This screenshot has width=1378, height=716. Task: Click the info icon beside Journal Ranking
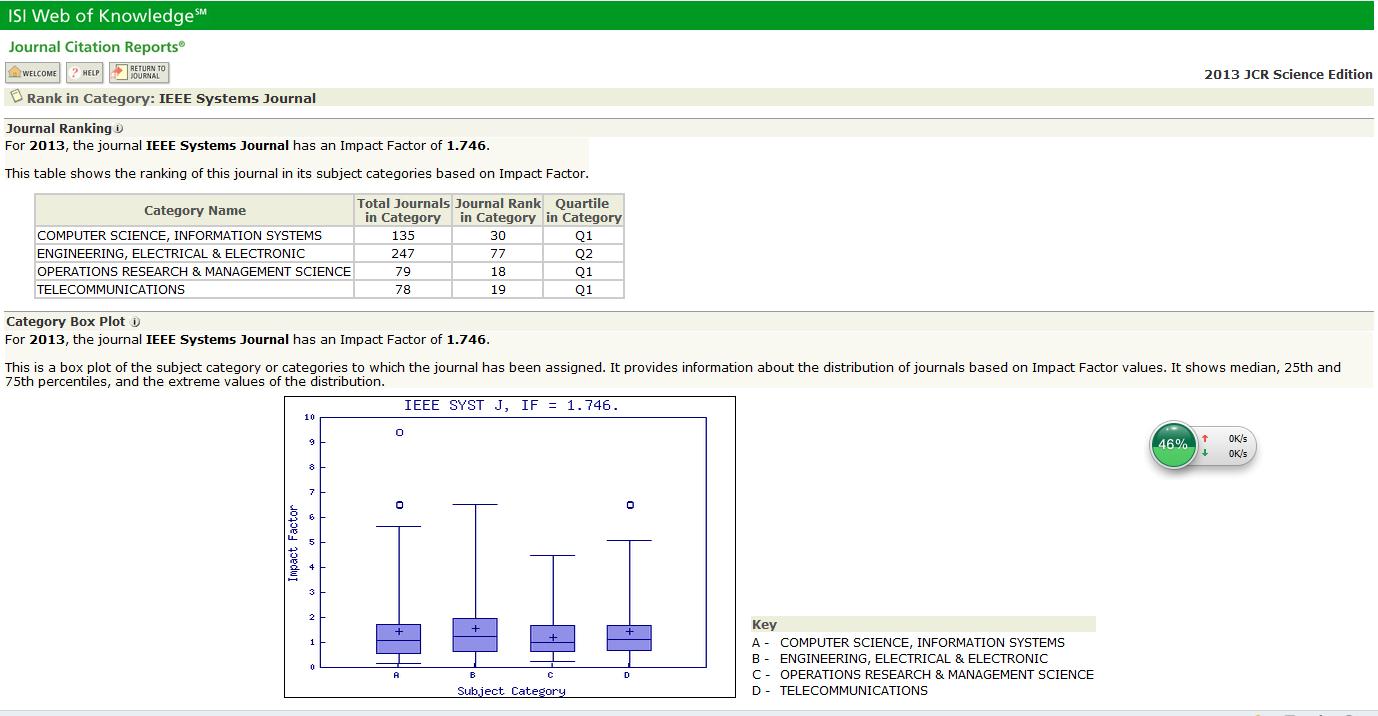[x=119, y=129]
